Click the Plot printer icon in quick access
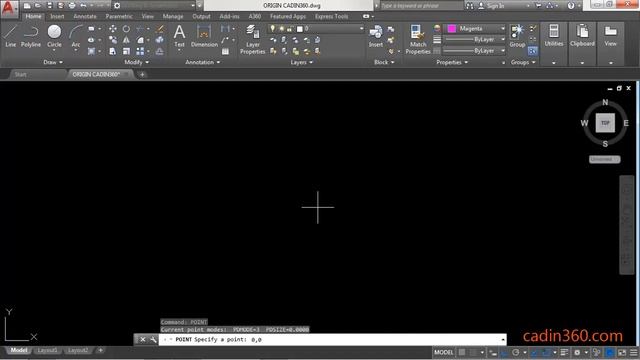 click(72, 6)
